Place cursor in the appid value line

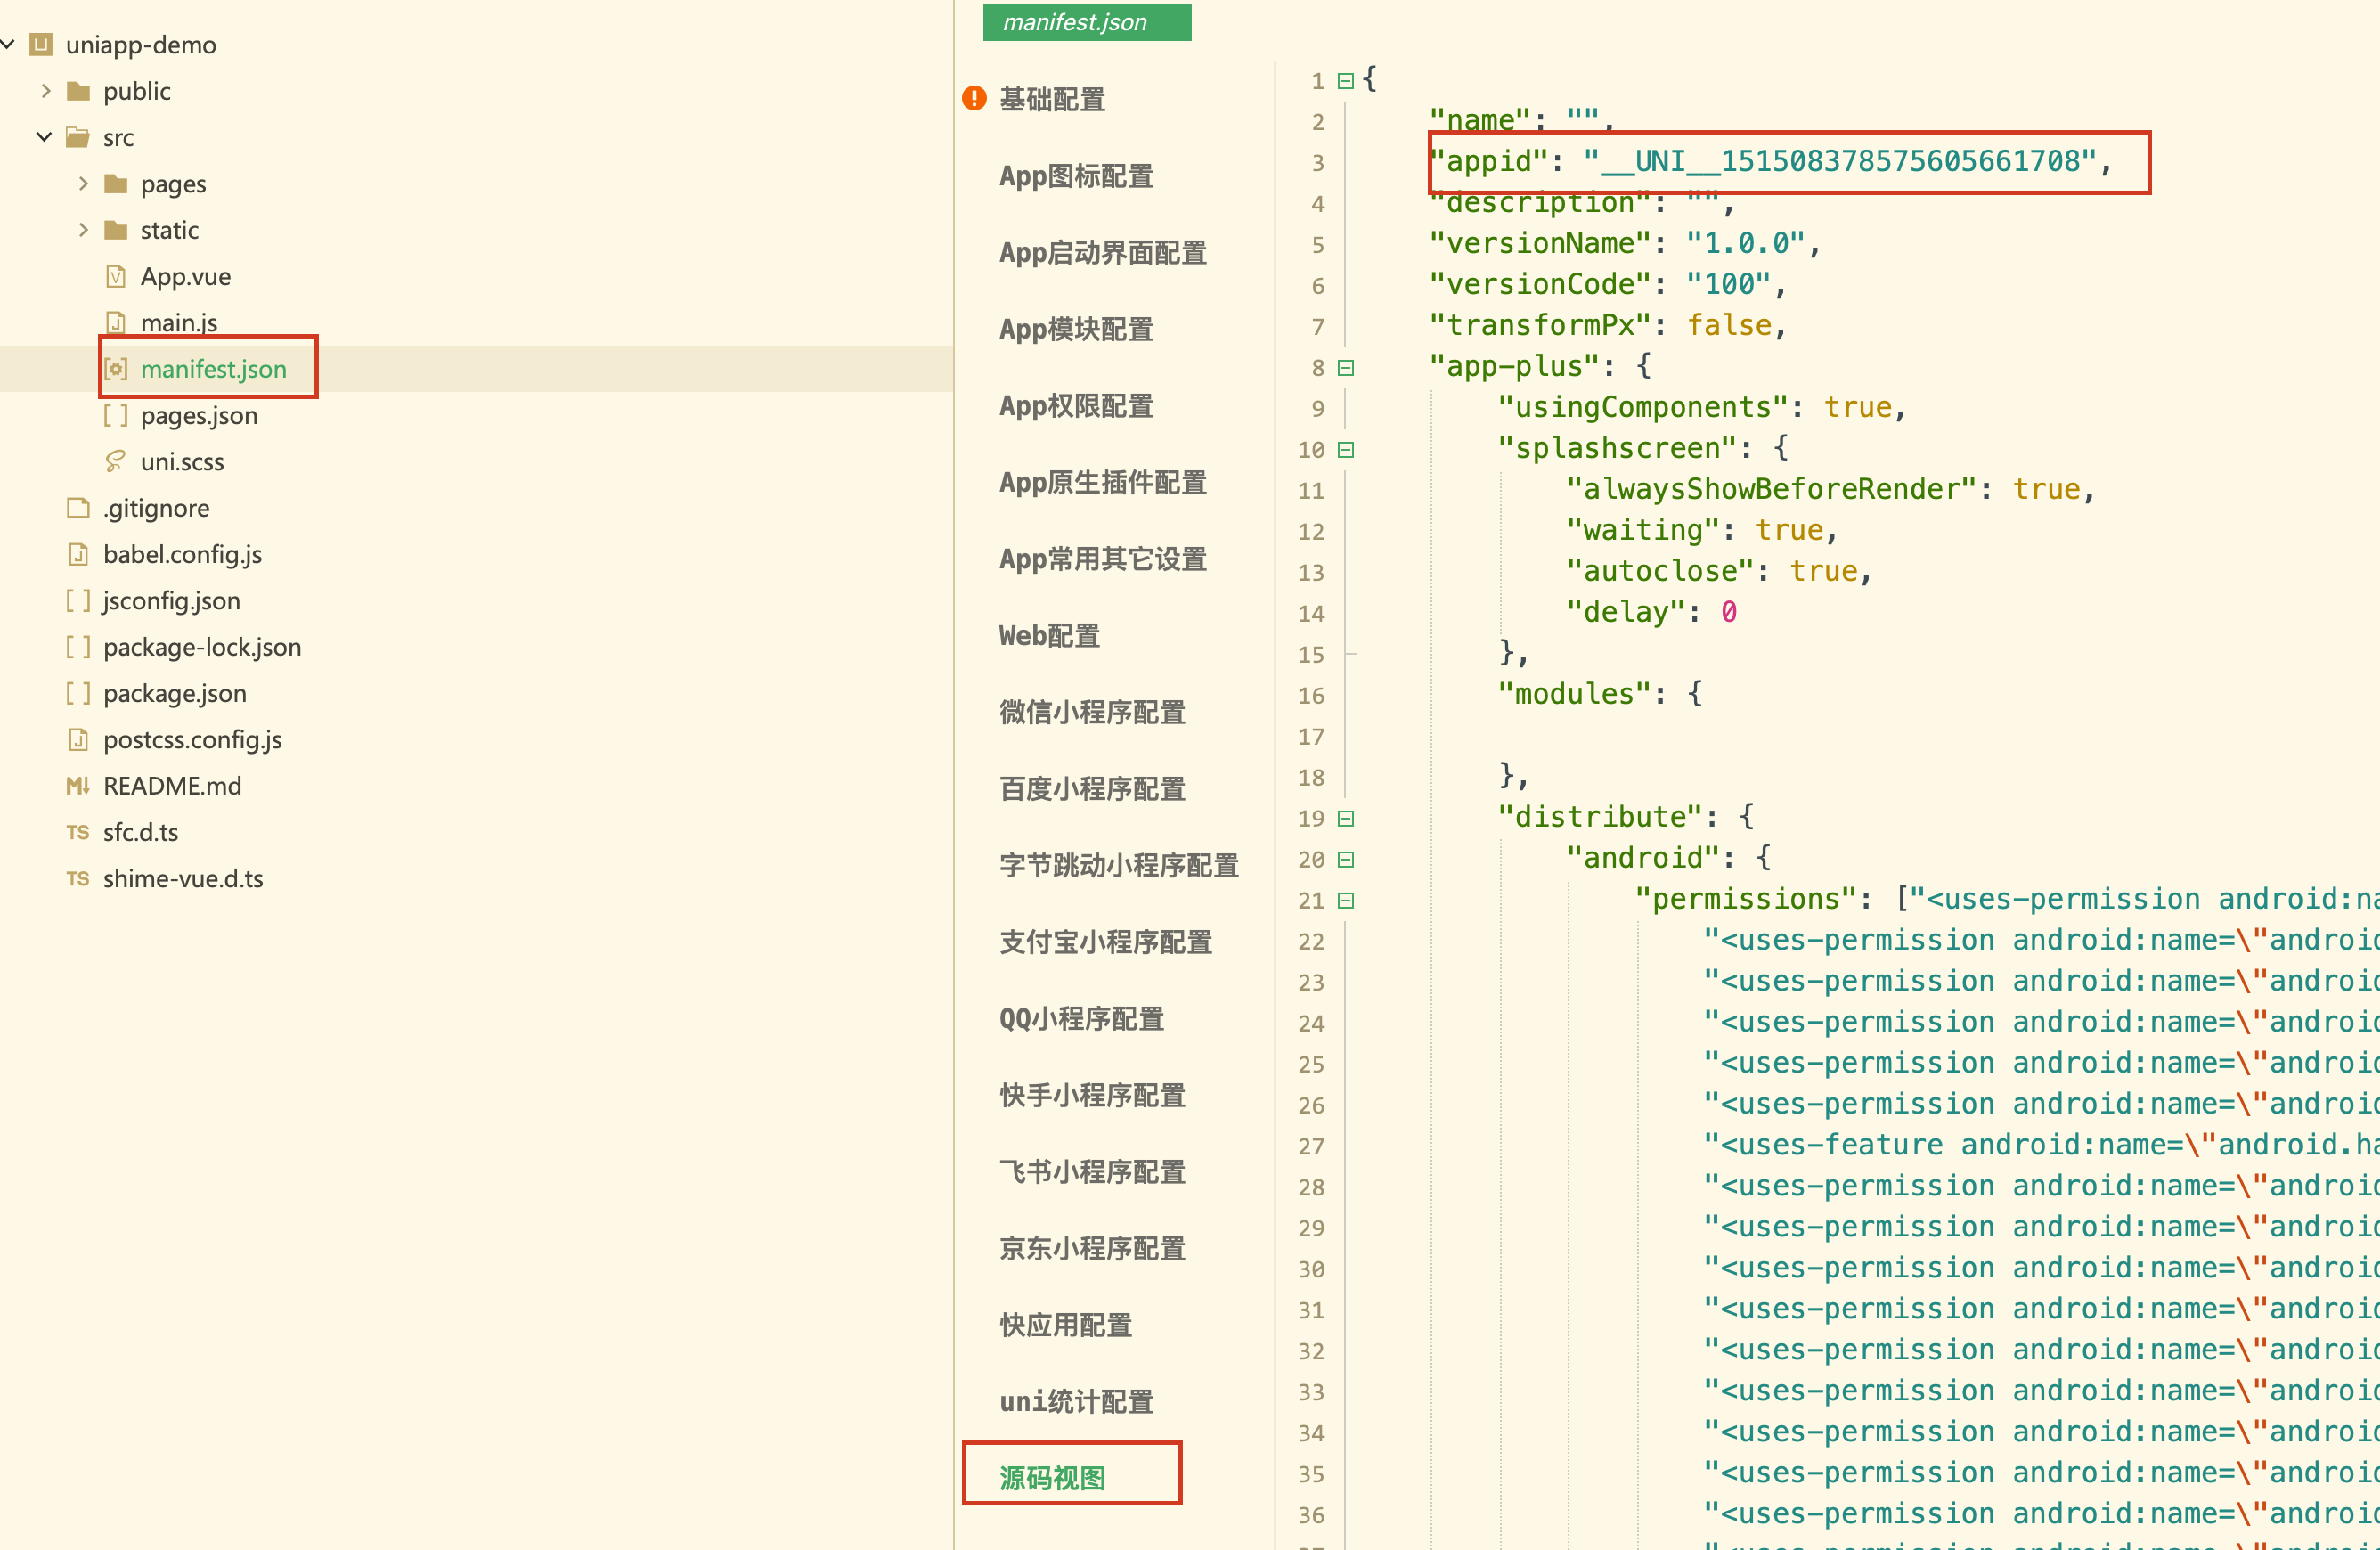click(x=1838, y=162)
